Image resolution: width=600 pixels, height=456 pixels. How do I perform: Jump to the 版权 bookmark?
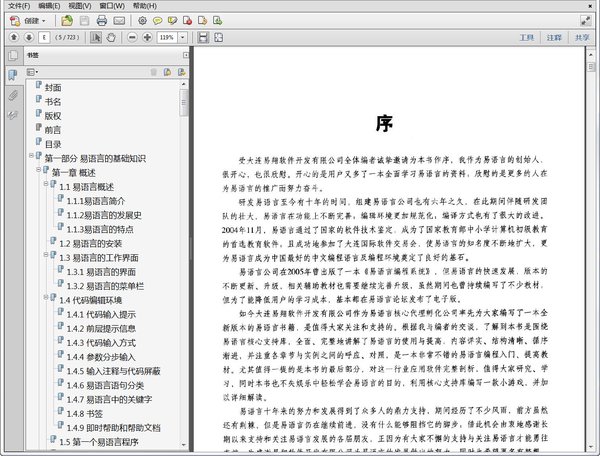[53, 116]
